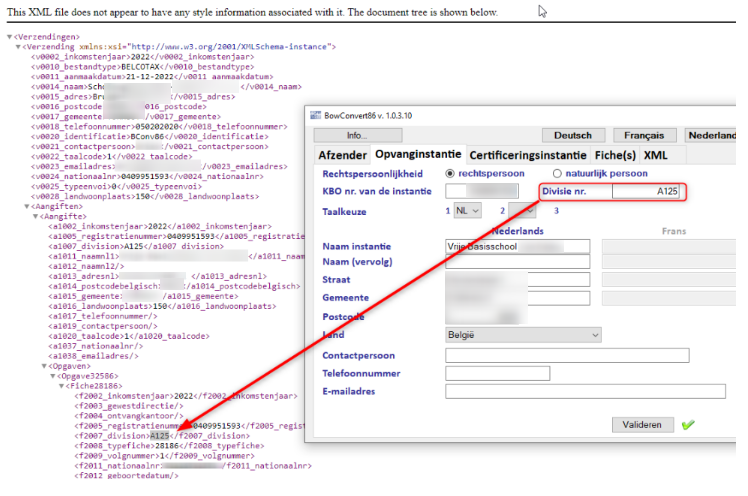Open the XML tab

[x=655, y=155]
